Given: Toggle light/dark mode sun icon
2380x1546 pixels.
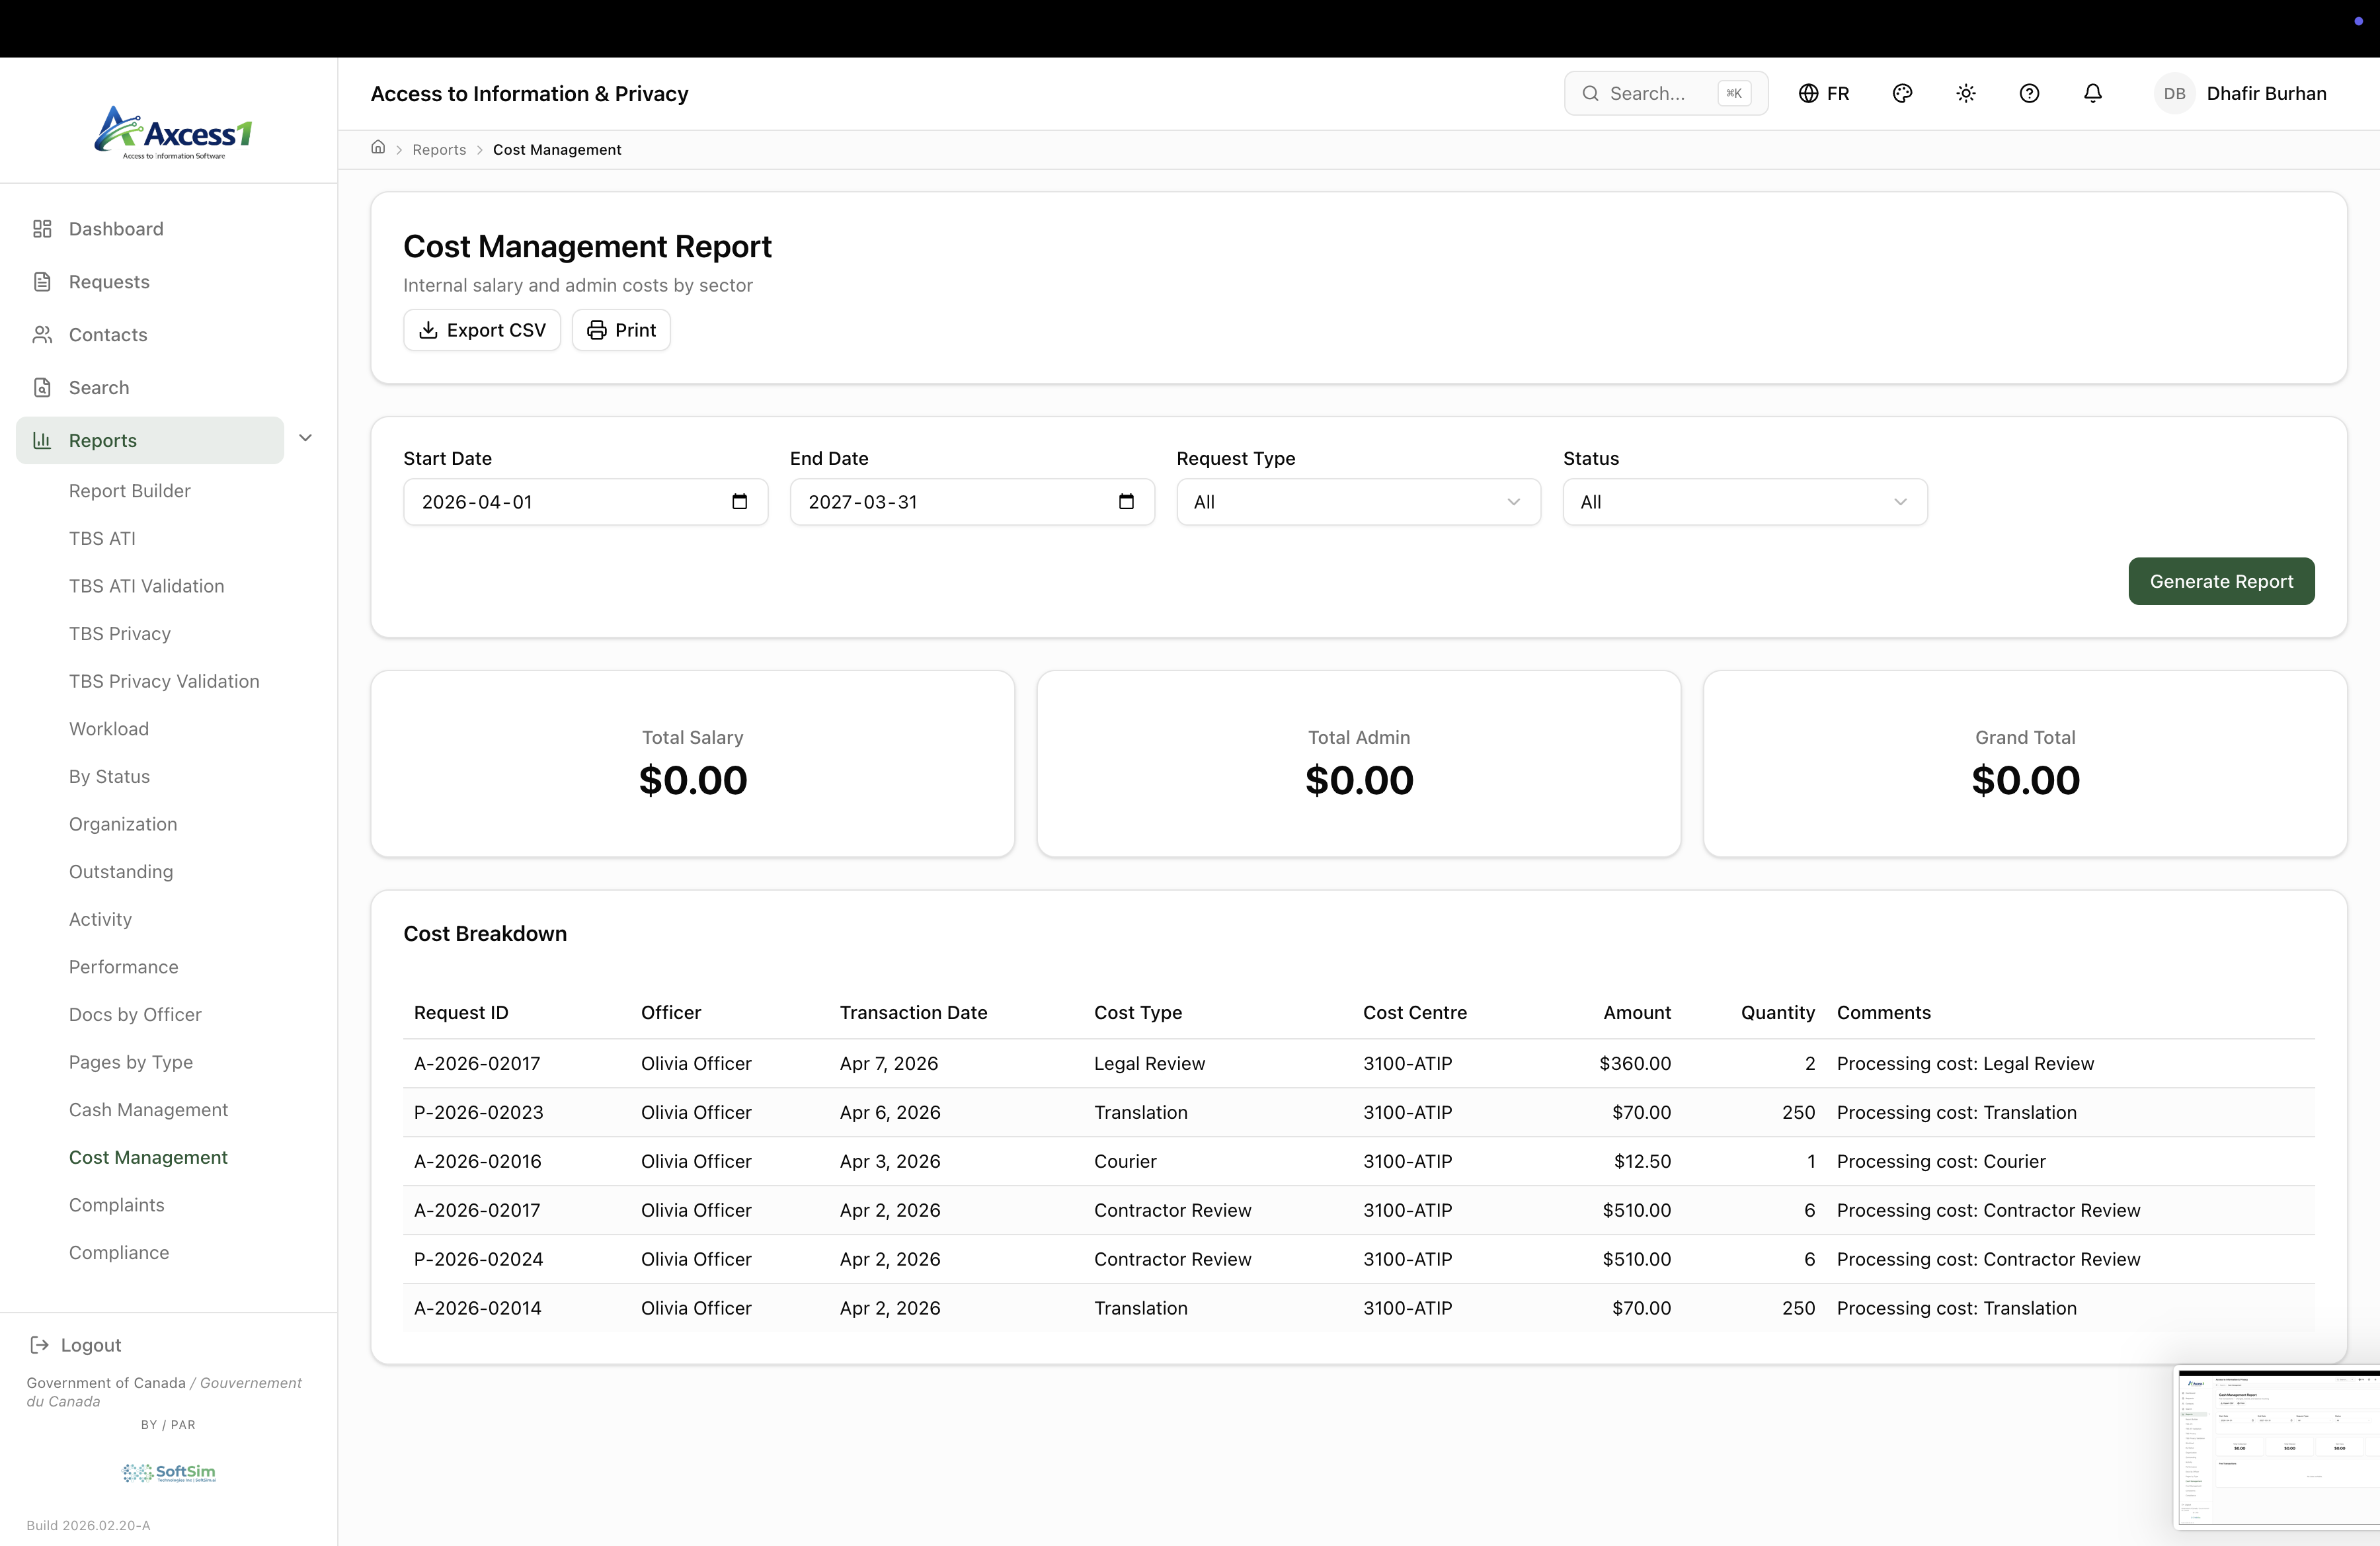Looking at the screenshot, I should click(x=1965, y=93).
